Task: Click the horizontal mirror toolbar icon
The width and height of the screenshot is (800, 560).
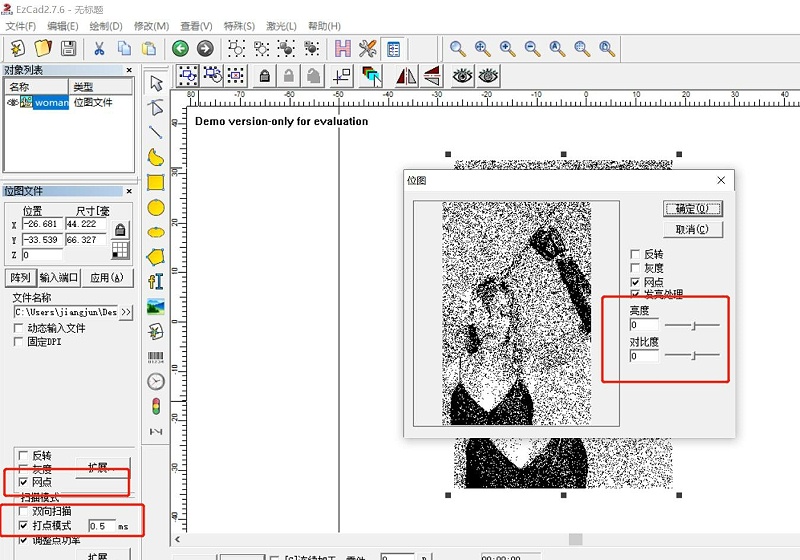Action: [406, 75]
